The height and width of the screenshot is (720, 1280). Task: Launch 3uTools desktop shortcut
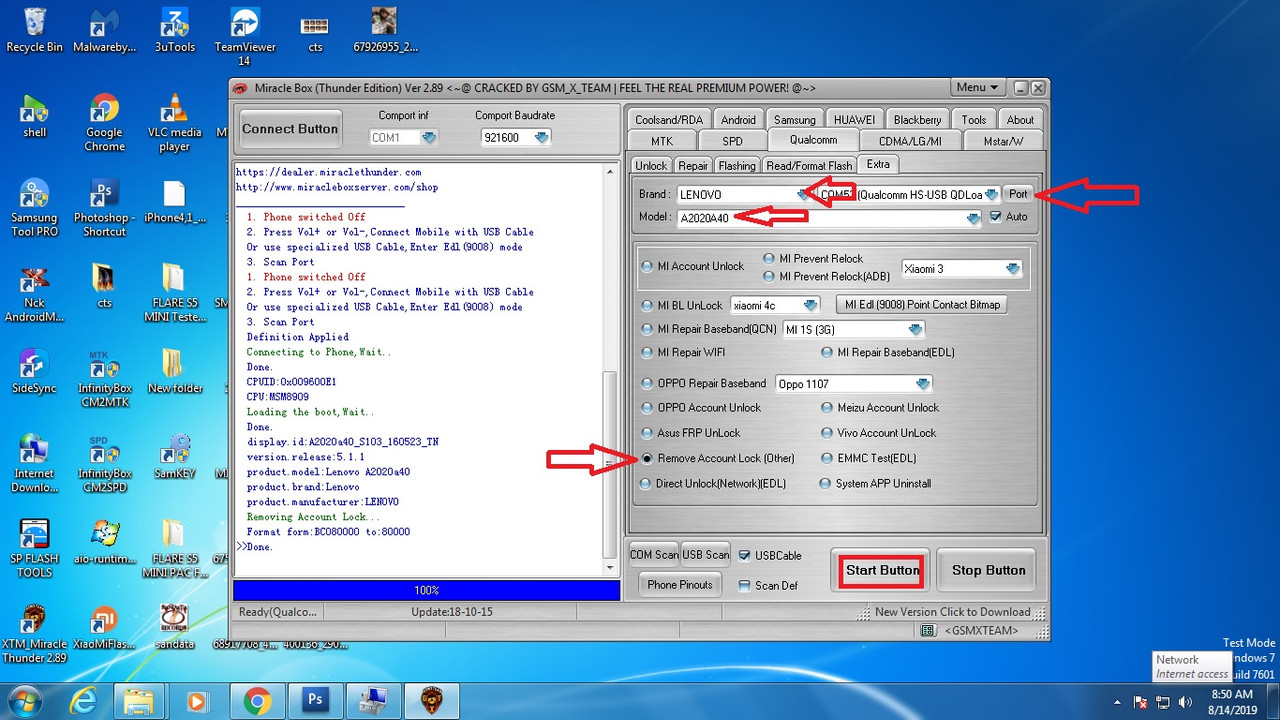(174, 30)
